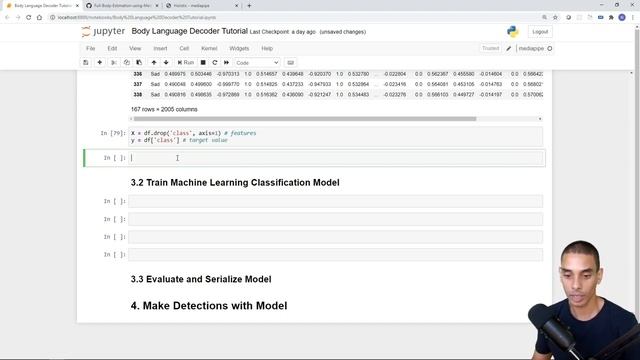Move selected cell down arrow
Viewport: 640px width, 360px height.
click(x=166, y=62)
